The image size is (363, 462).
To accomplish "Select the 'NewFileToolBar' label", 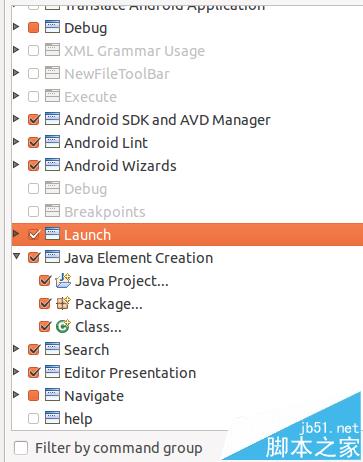I will click(117, 74).
